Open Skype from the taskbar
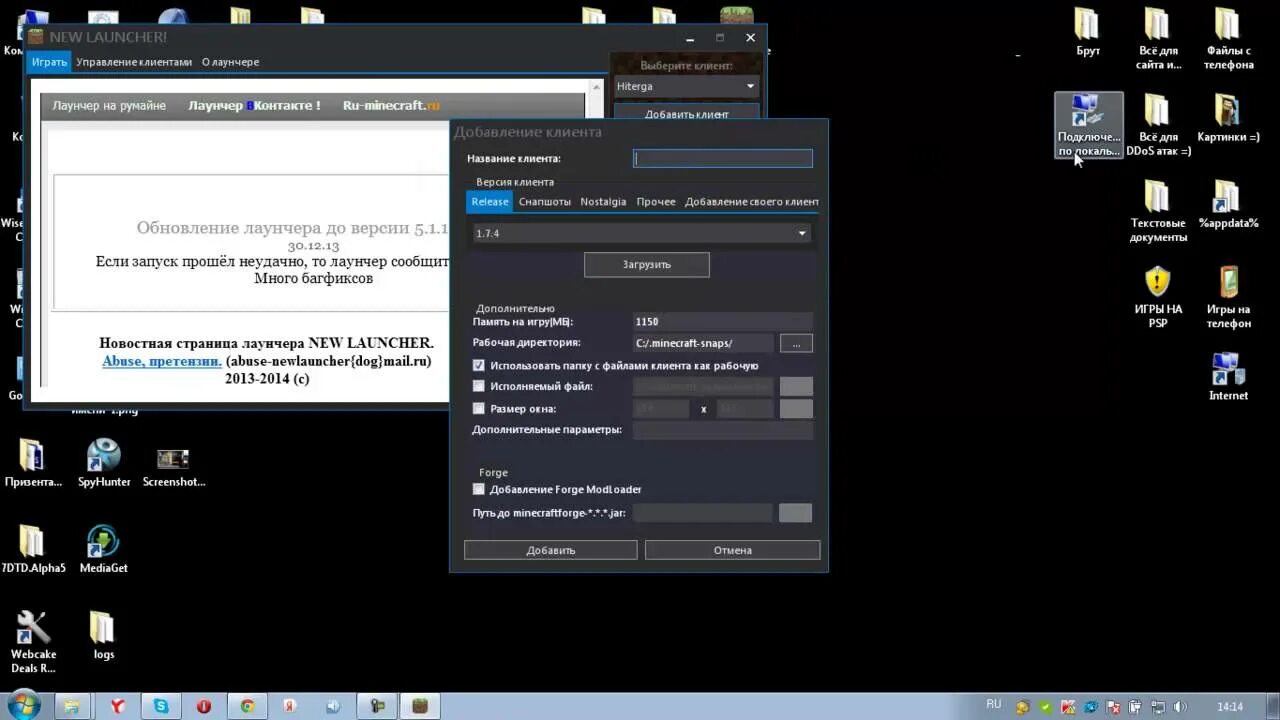This screenshot has height=720, width=1280. pyautogui.click(x=161, y=706)
